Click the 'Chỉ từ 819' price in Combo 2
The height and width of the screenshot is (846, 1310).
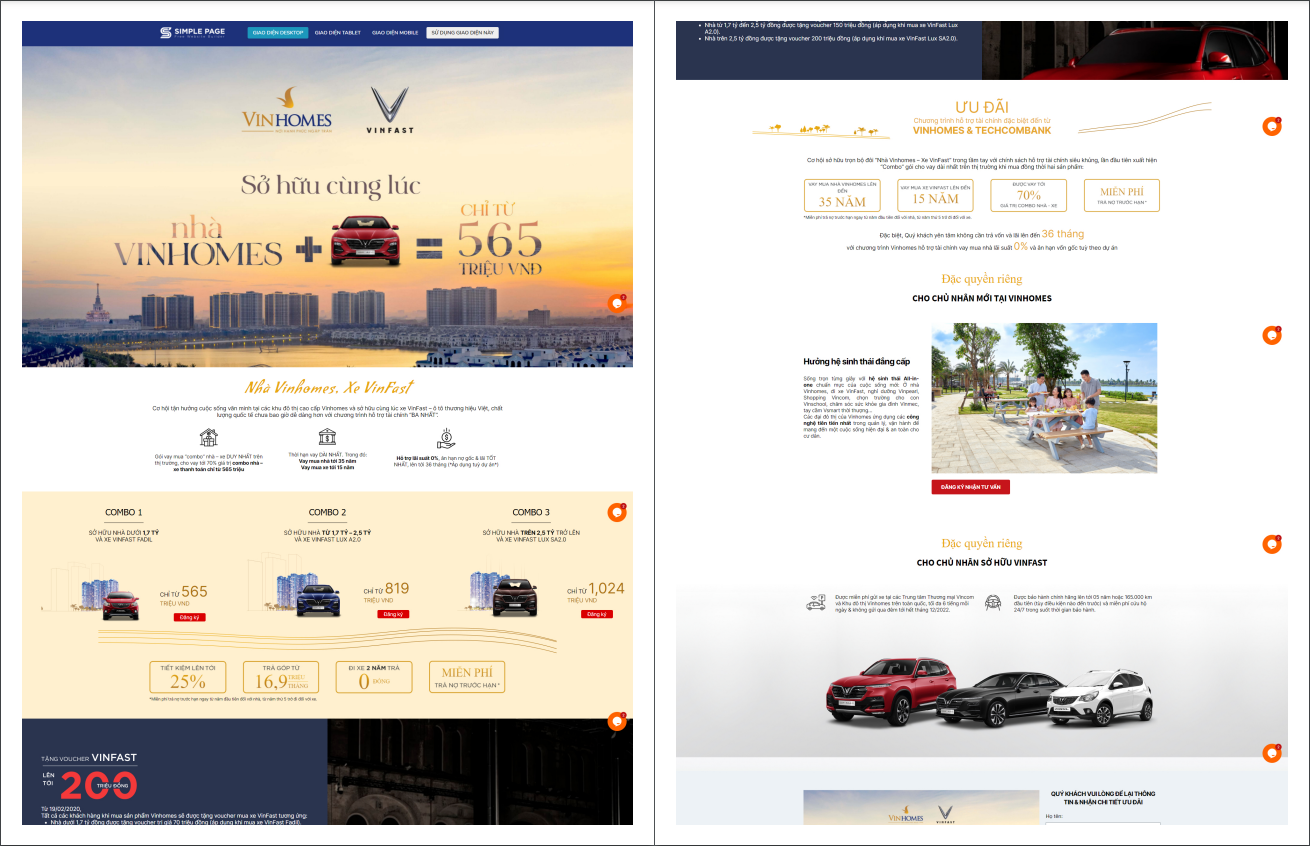click(x=386, y=591)
